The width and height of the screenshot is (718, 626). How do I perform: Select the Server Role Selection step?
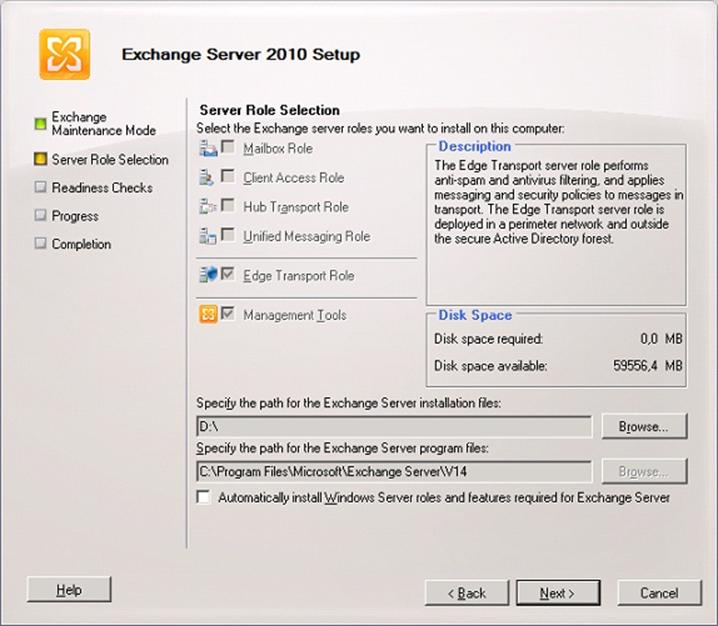point(110,159)
